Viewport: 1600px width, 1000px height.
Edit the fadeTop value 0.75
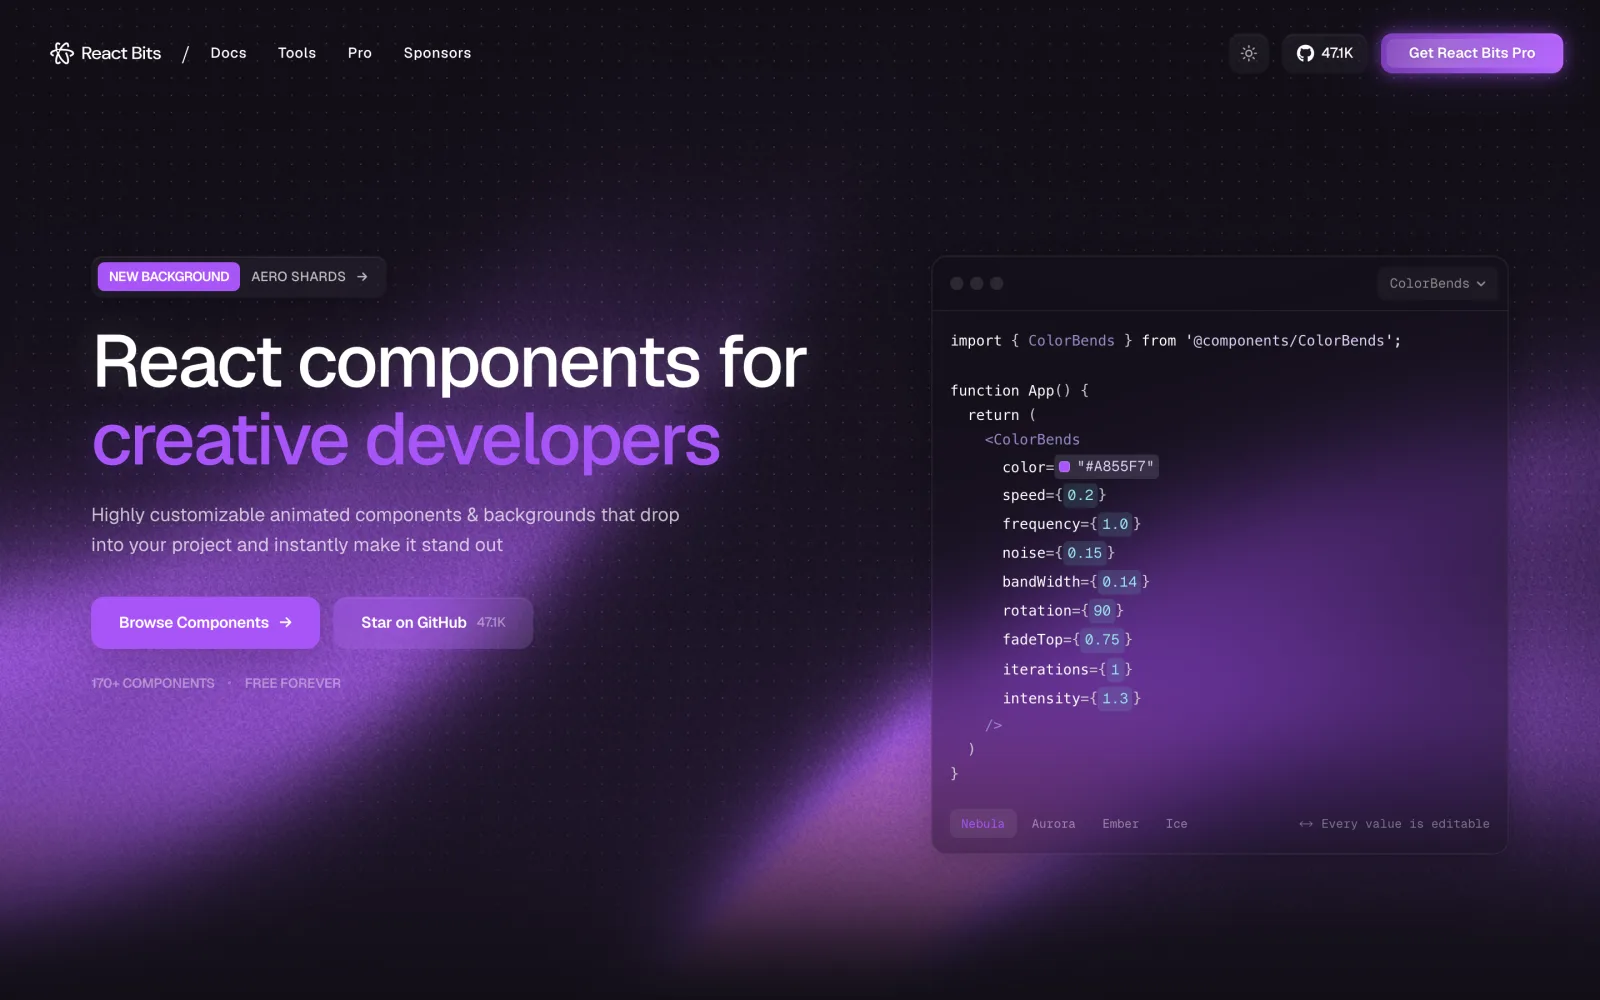(1102, 640)
